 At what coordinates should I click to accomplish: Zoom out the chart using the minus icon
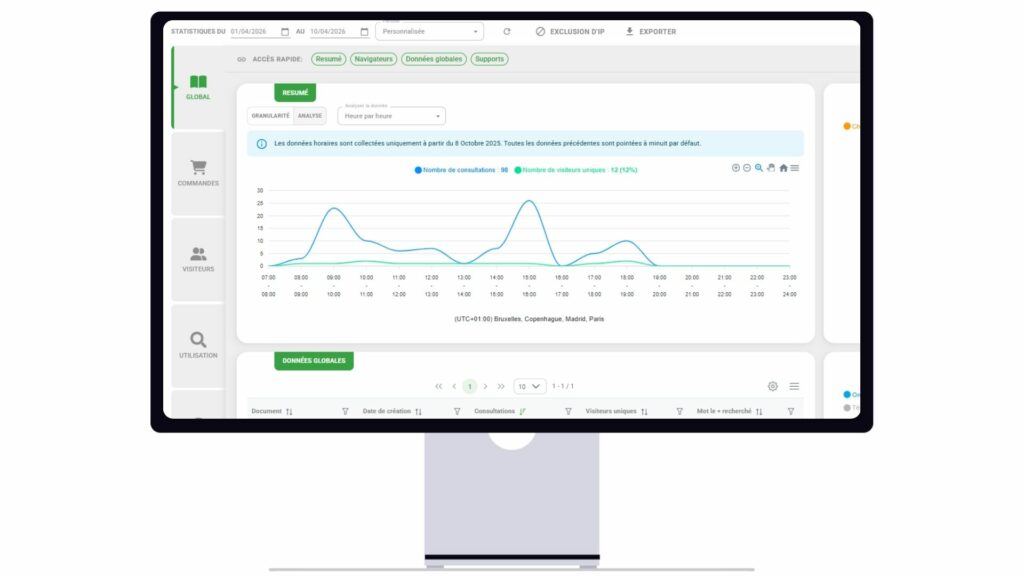747,168
